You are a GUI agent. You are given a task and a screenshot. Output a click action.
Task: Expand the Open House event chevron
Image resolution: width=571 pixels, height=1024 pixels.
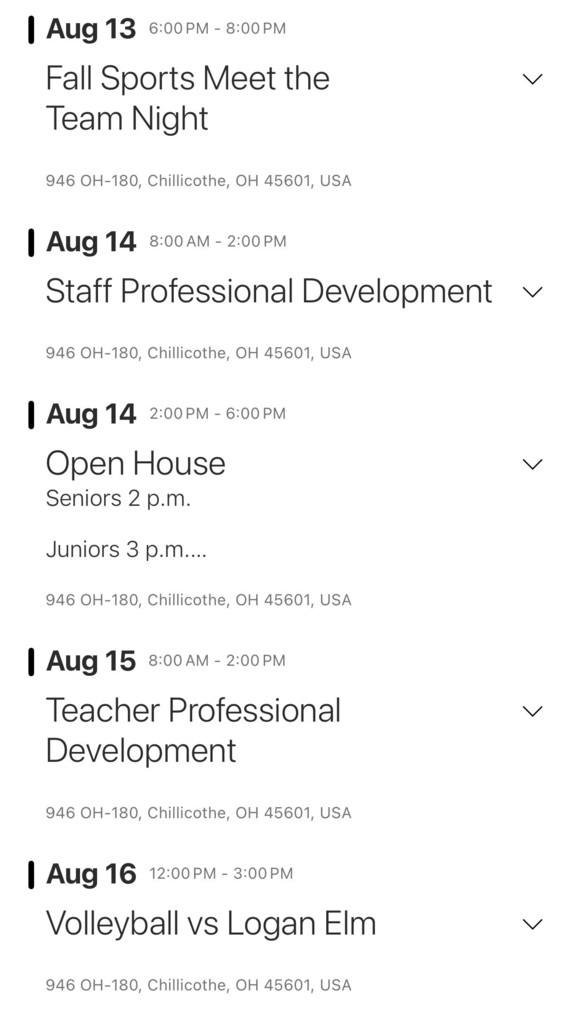pyautogui.click(x=533, y=464)
